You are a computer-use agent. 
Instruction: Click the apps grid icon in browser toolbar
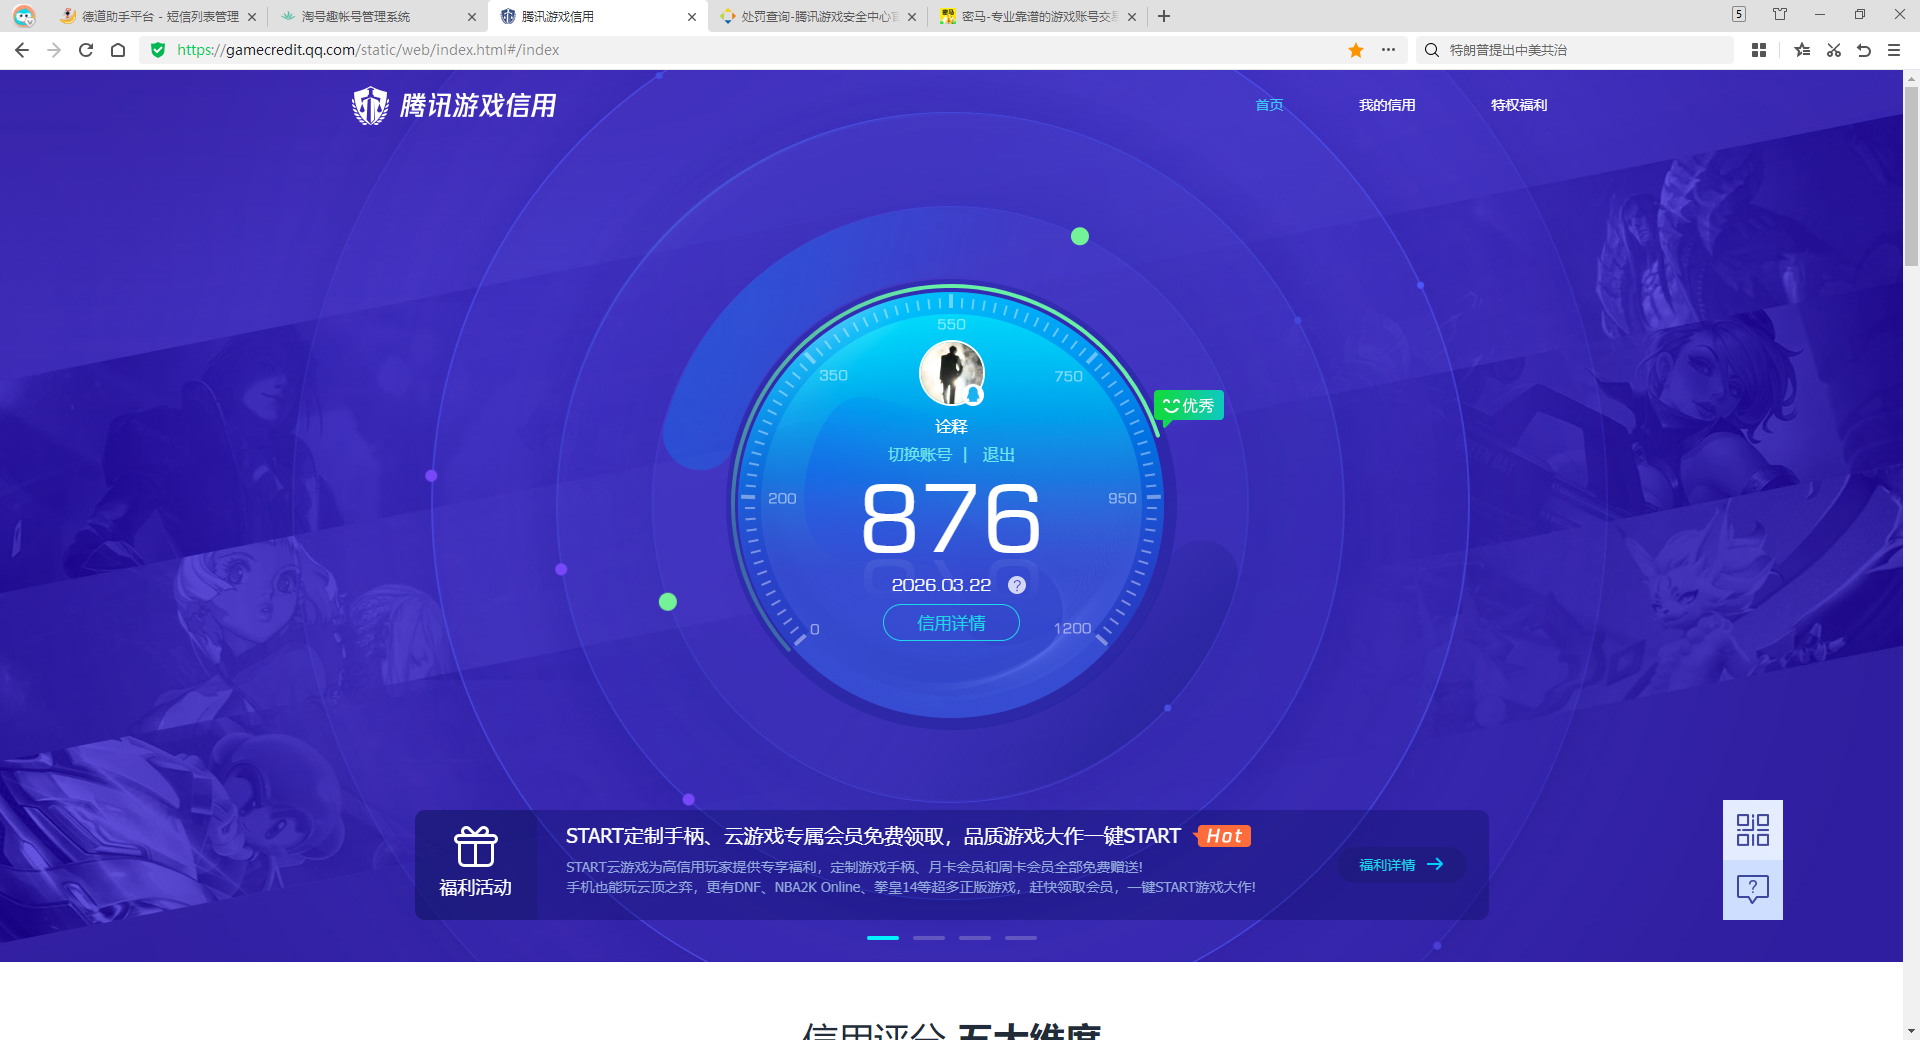pyautogui.click(x=1759, y=50)
